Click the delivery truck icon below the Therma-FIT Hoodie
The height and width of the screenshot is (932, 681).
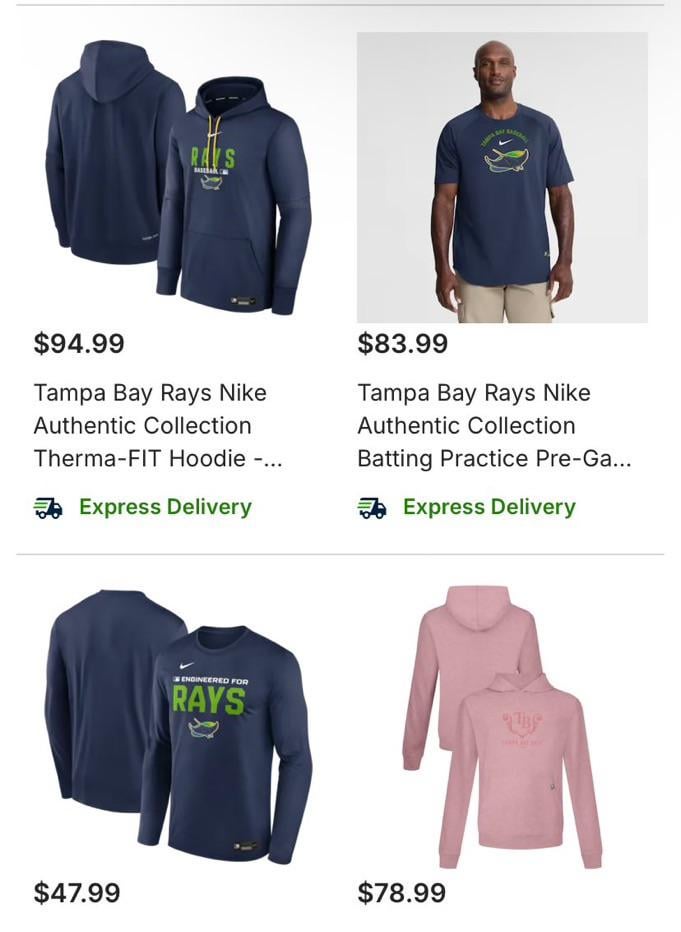pos(48,508)
